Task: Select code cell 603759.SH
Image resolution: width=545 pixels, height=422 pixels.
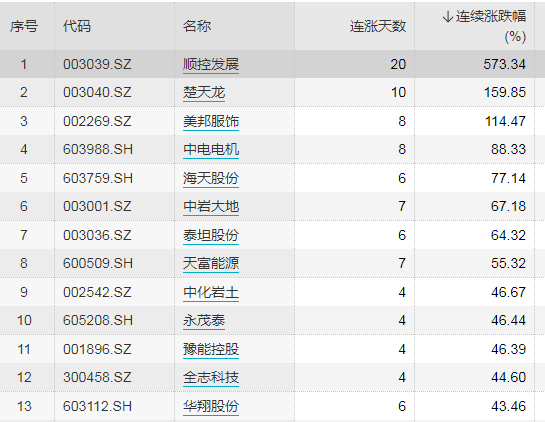Action: pyautogui.click(x=98, y=178)
